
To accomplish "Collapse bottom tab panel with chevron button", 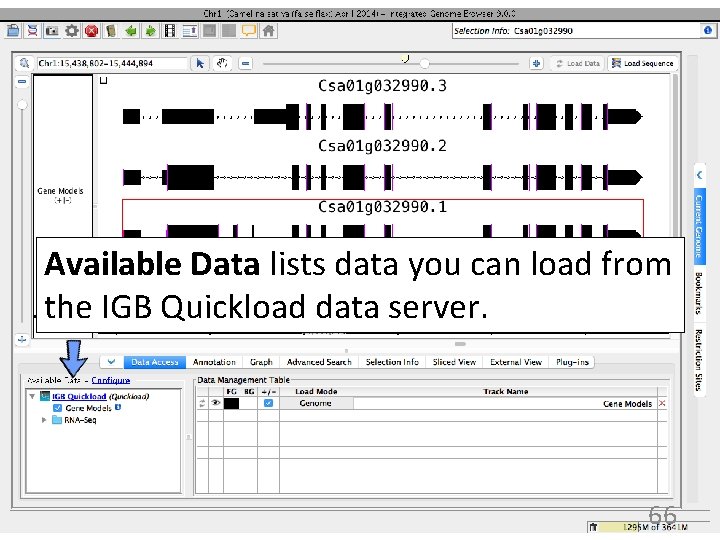I will [111, 362].
